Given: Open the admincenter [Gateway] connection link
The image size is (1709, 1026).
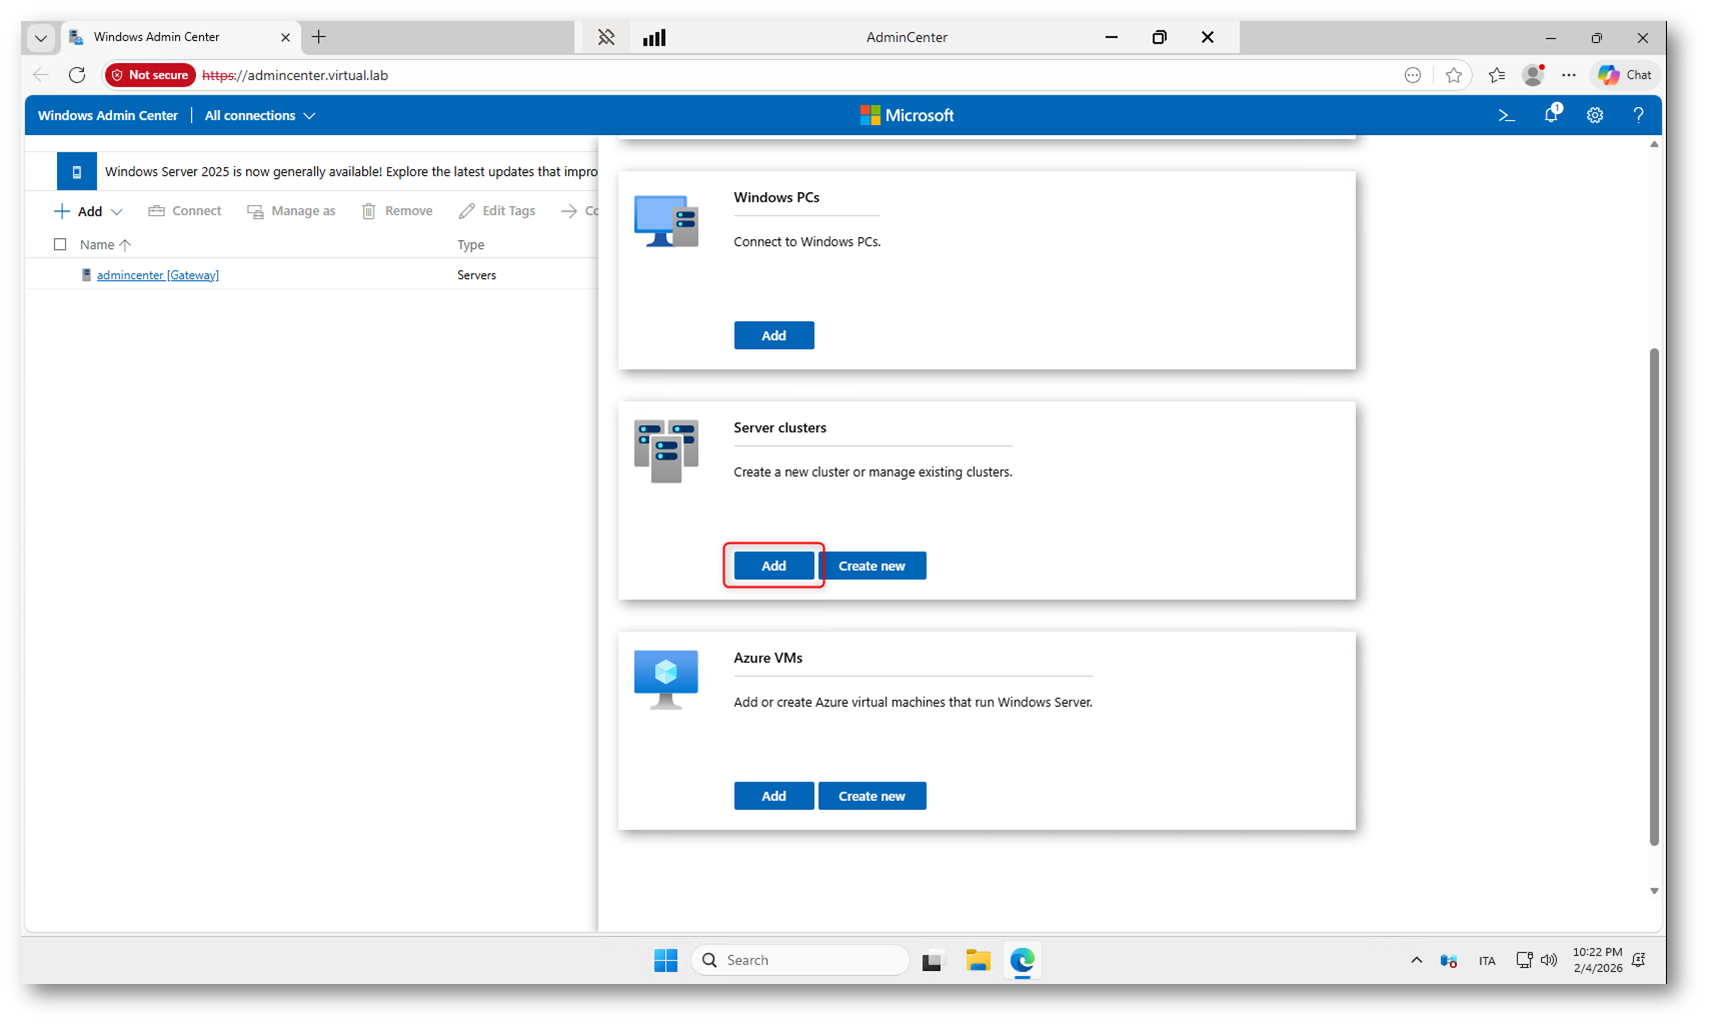Looking at the screenshot, I should 157,275.
